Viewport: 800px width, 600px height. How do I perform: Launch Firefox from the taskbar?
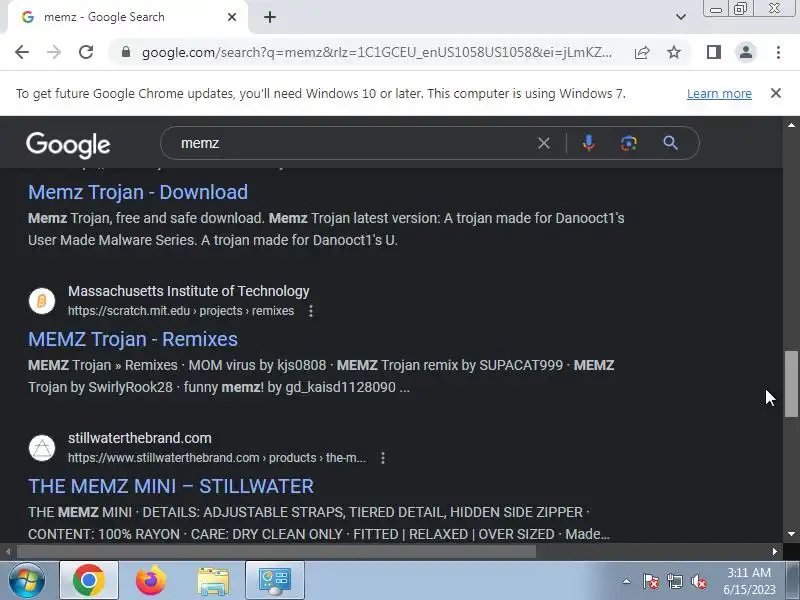pos(151,581)
